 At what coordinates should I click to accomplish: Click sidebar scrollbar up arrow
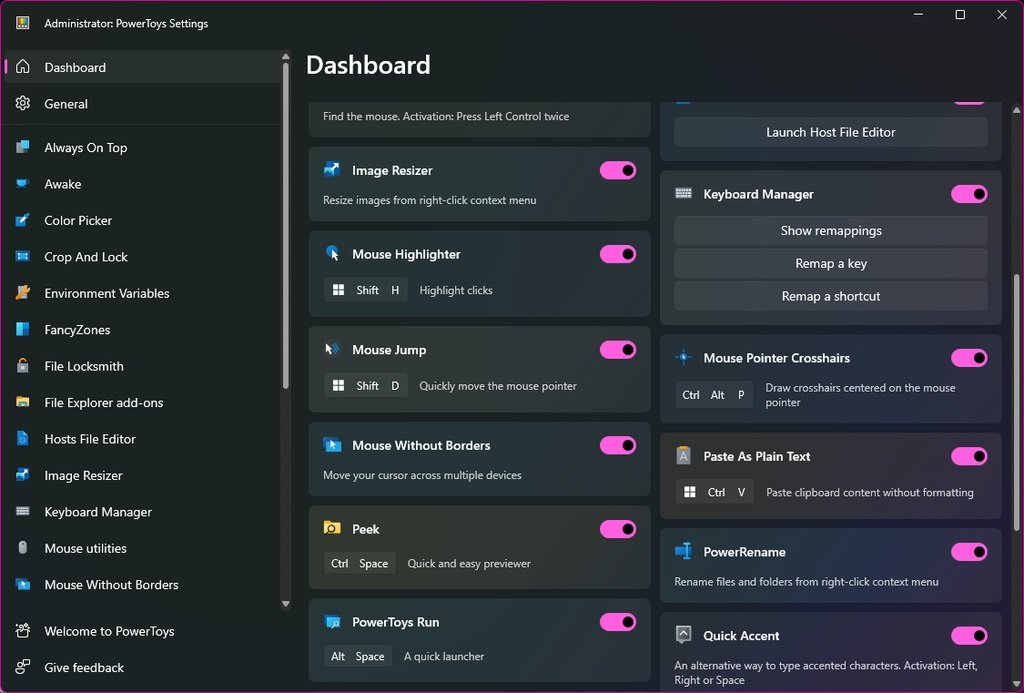click(286, 58)
